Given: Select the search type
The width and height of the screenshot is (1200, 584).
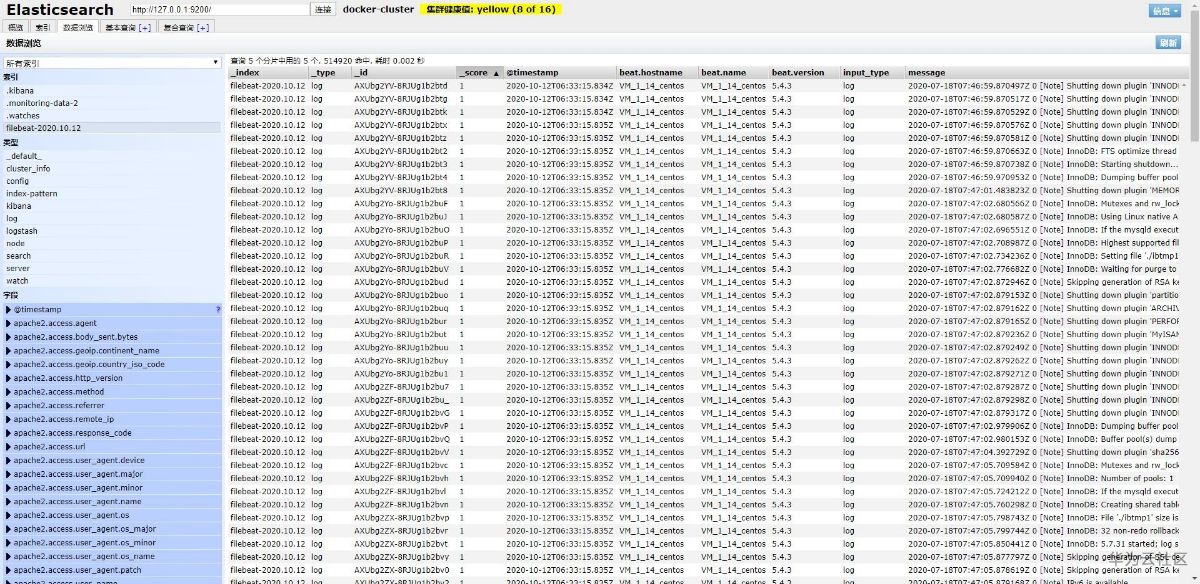Looking at the screenshot, I should point(18,256).
